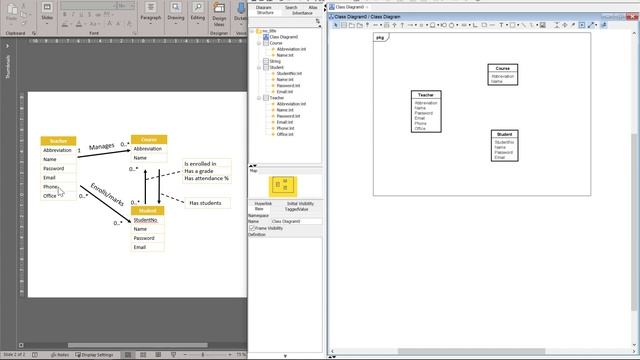Collapse the Student node in model tree
Image resolution: width=640 pixels, height=360 pixels.
[259, 67]
